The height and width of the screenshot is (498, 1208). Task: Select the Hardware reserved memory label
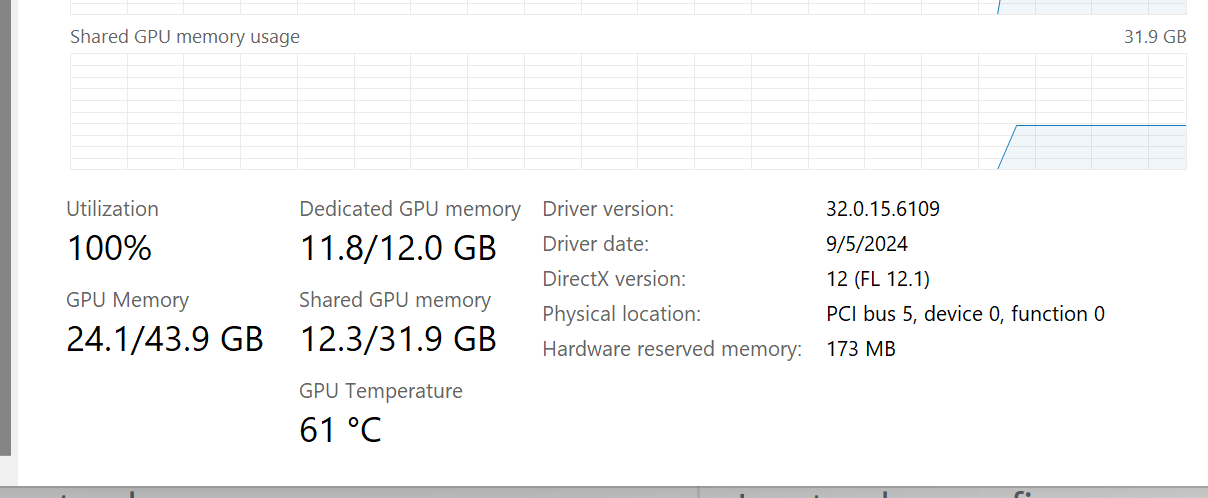pyautogui.click(x=672, y=349)
